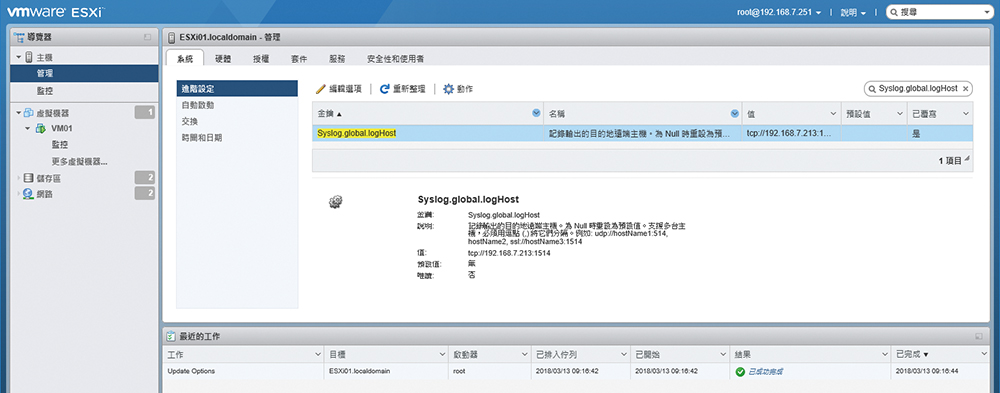Switch to the Licensing tab
1000x393 pixels.
pos(261,59)
